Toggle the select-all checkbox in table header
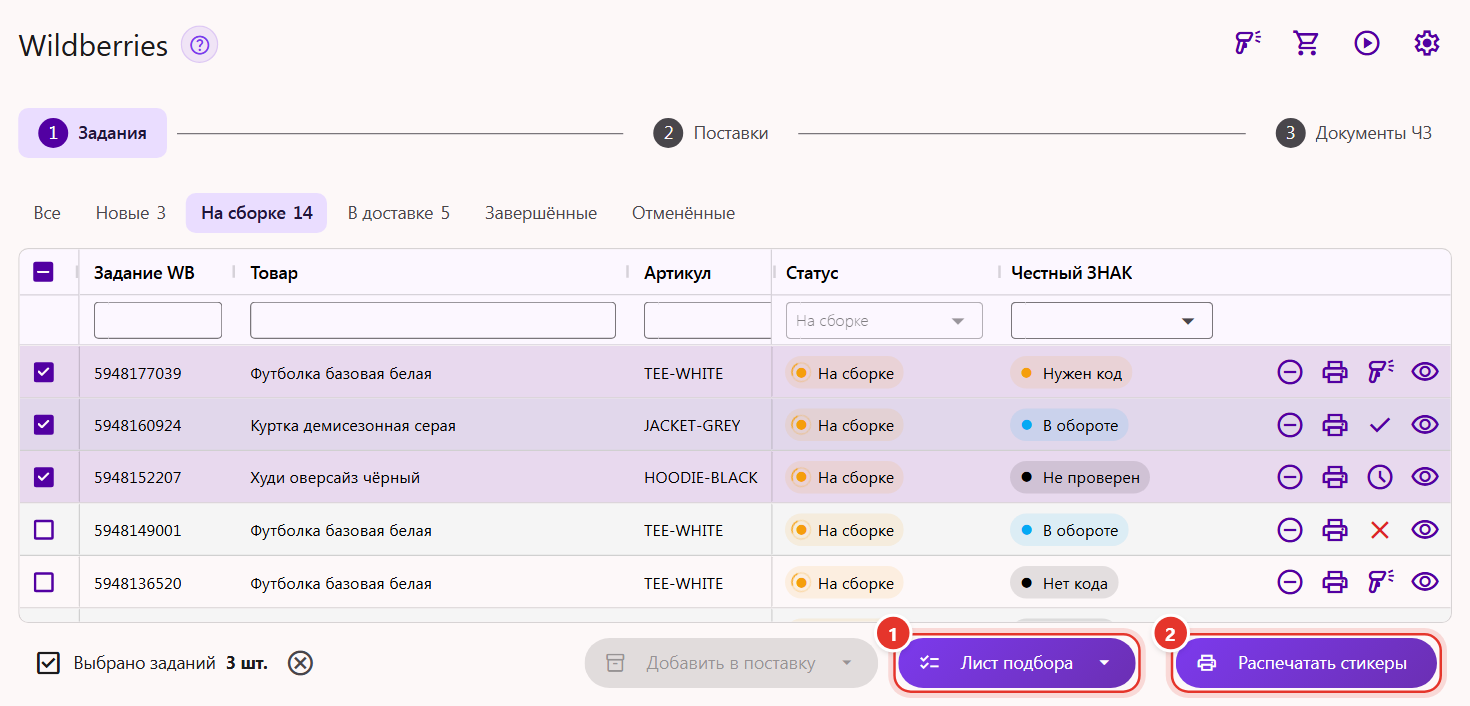The height and width of the screenshot is (706, 1470). click(x=43, y=272)
